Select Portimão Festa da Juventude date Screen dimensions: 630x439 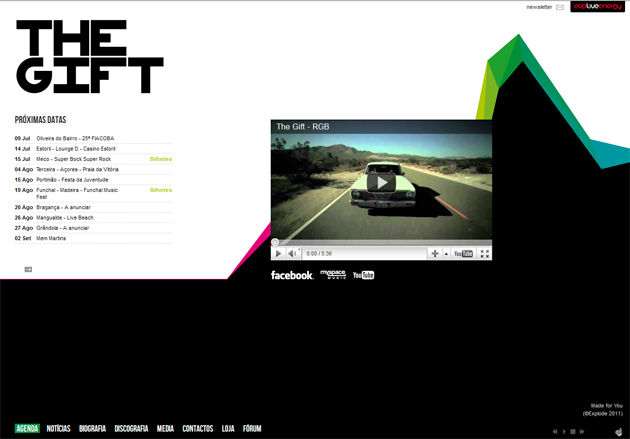pos(93,180)
